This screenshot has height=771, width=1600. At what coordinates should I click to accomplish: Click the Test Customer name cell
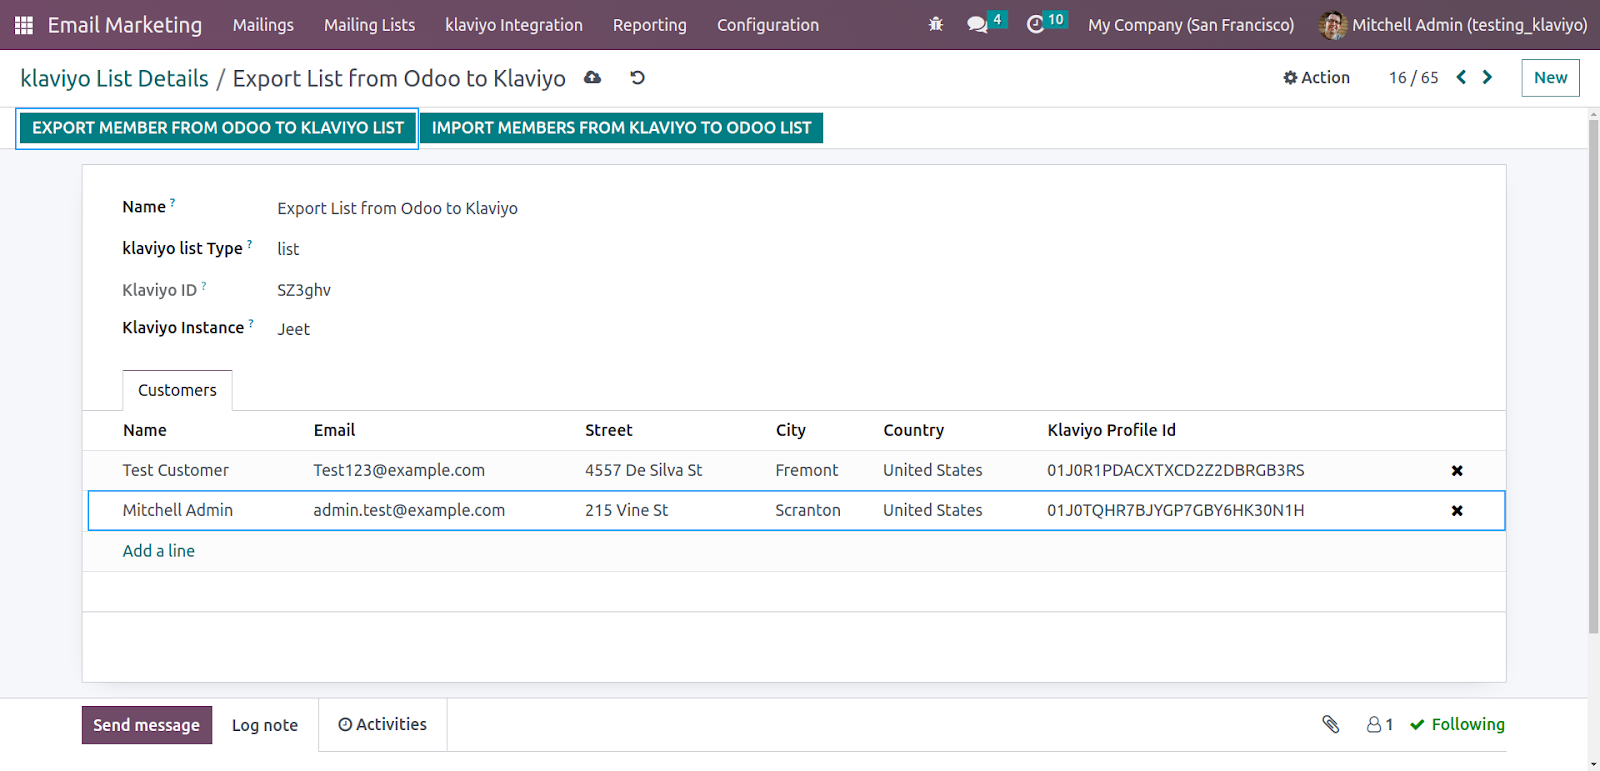[x=176, y=470]
